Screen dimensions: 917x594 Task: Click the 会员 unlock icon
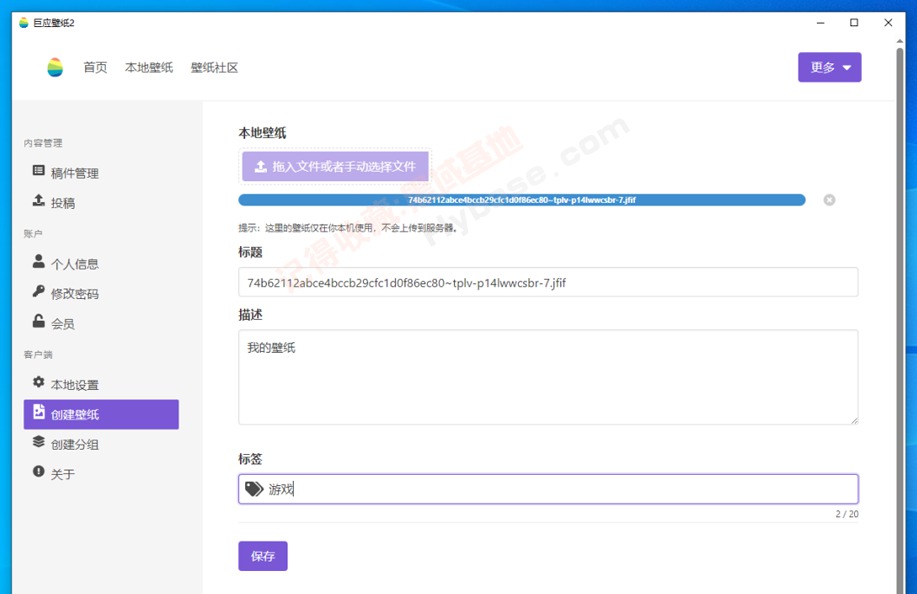click(x=39, y=321)
